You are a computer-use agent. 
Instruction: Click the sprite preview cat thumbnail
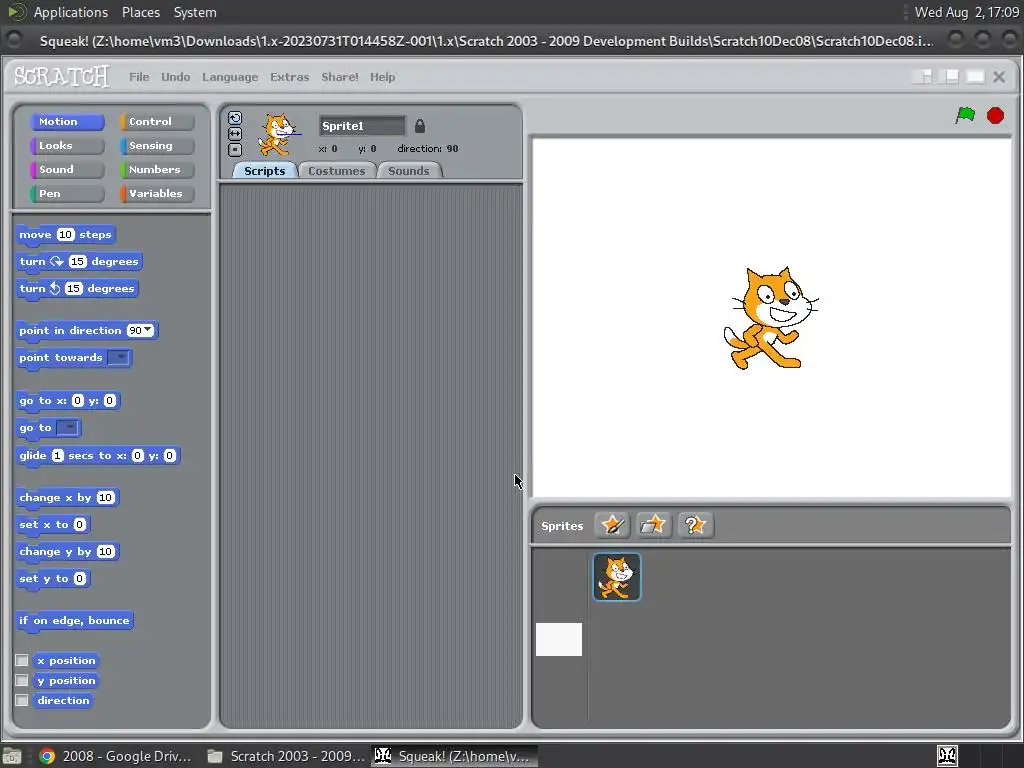tap(280, 135)
